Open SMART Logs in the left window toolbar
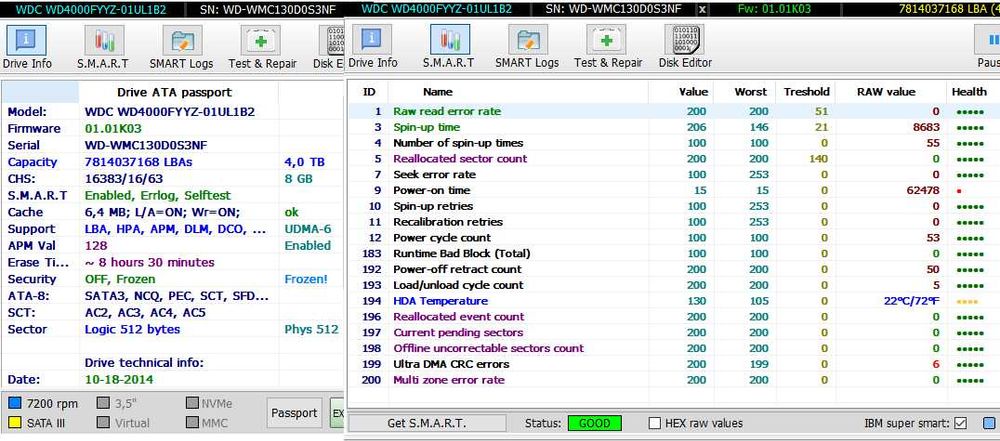 pyautogui.click(x=181, y=47)
